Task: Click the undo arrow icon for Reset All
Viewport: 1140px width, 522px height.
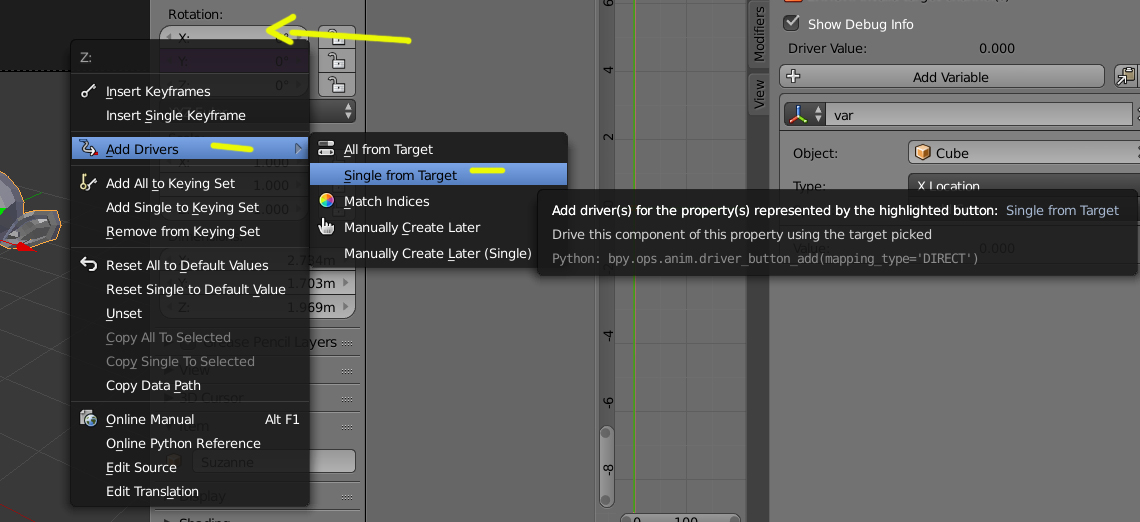Action: point(88,265)
